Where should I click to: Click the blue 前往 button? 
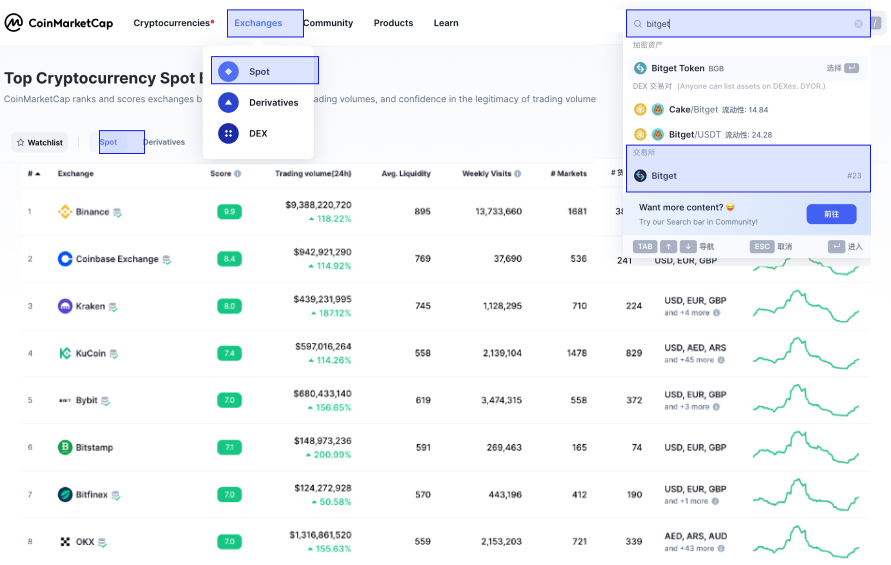(831, 214)
